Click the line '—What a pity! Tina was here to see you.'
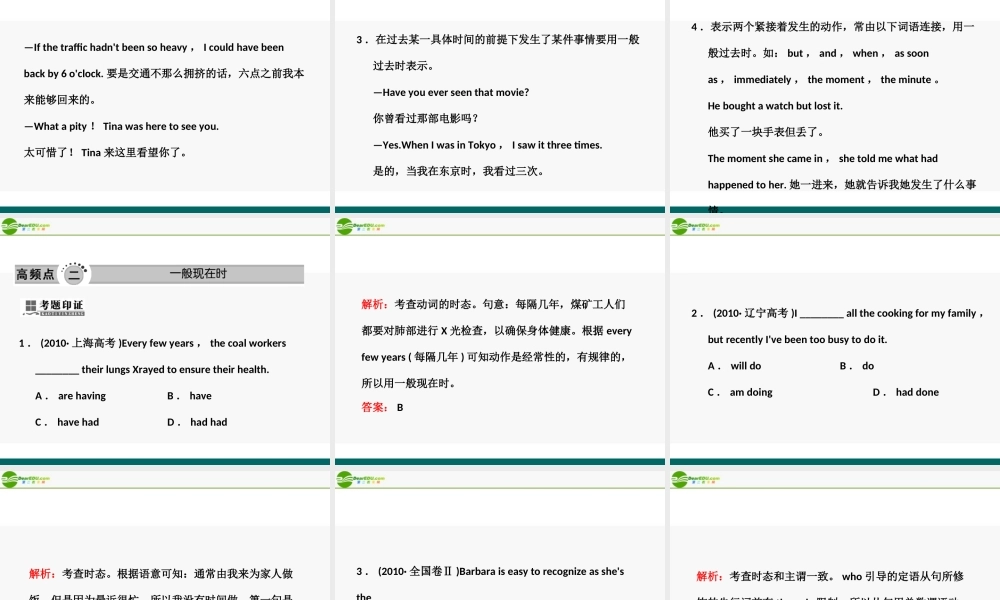The width and height of the screenshot is (1000, 600). point(121,126)
